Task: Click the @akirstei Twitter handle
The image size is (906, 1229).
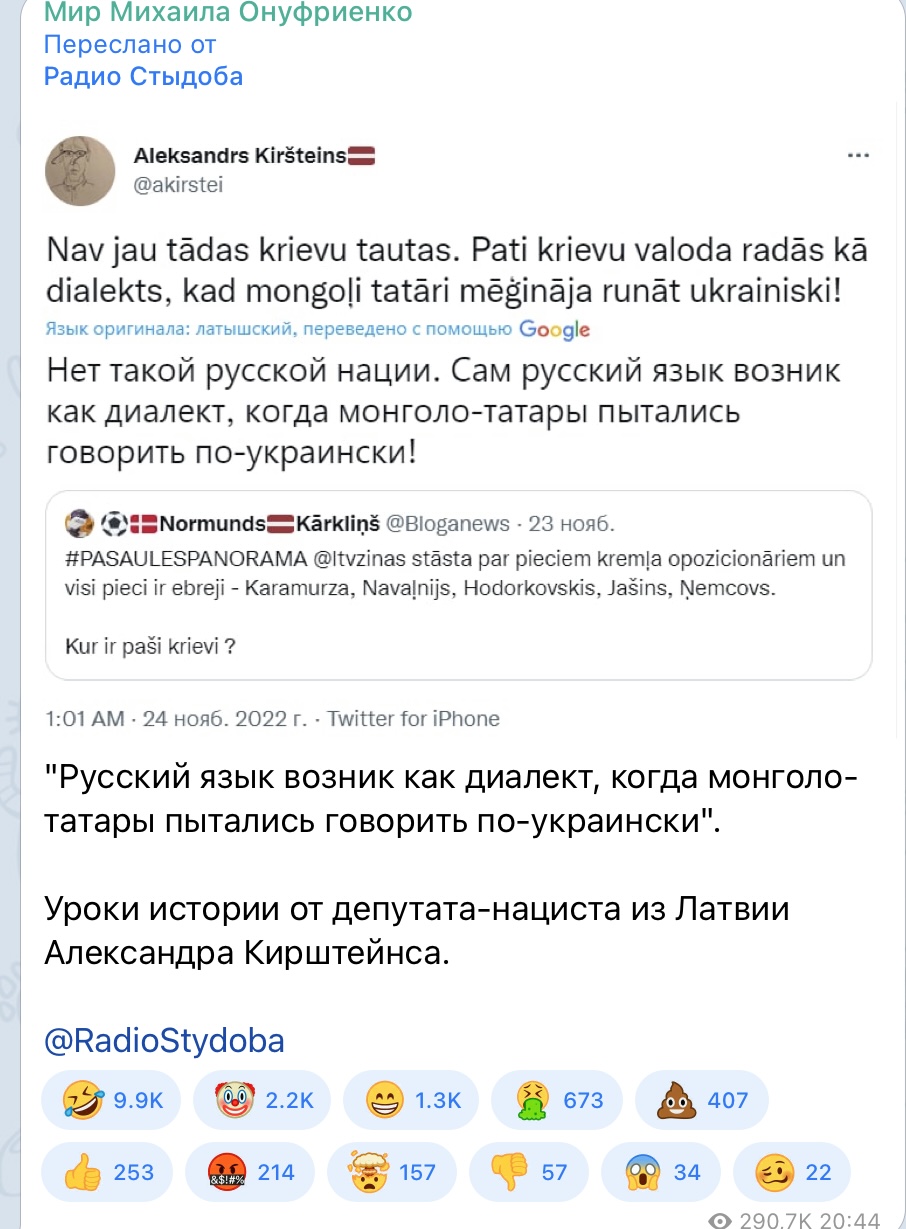Action: (x=179, y=184)
